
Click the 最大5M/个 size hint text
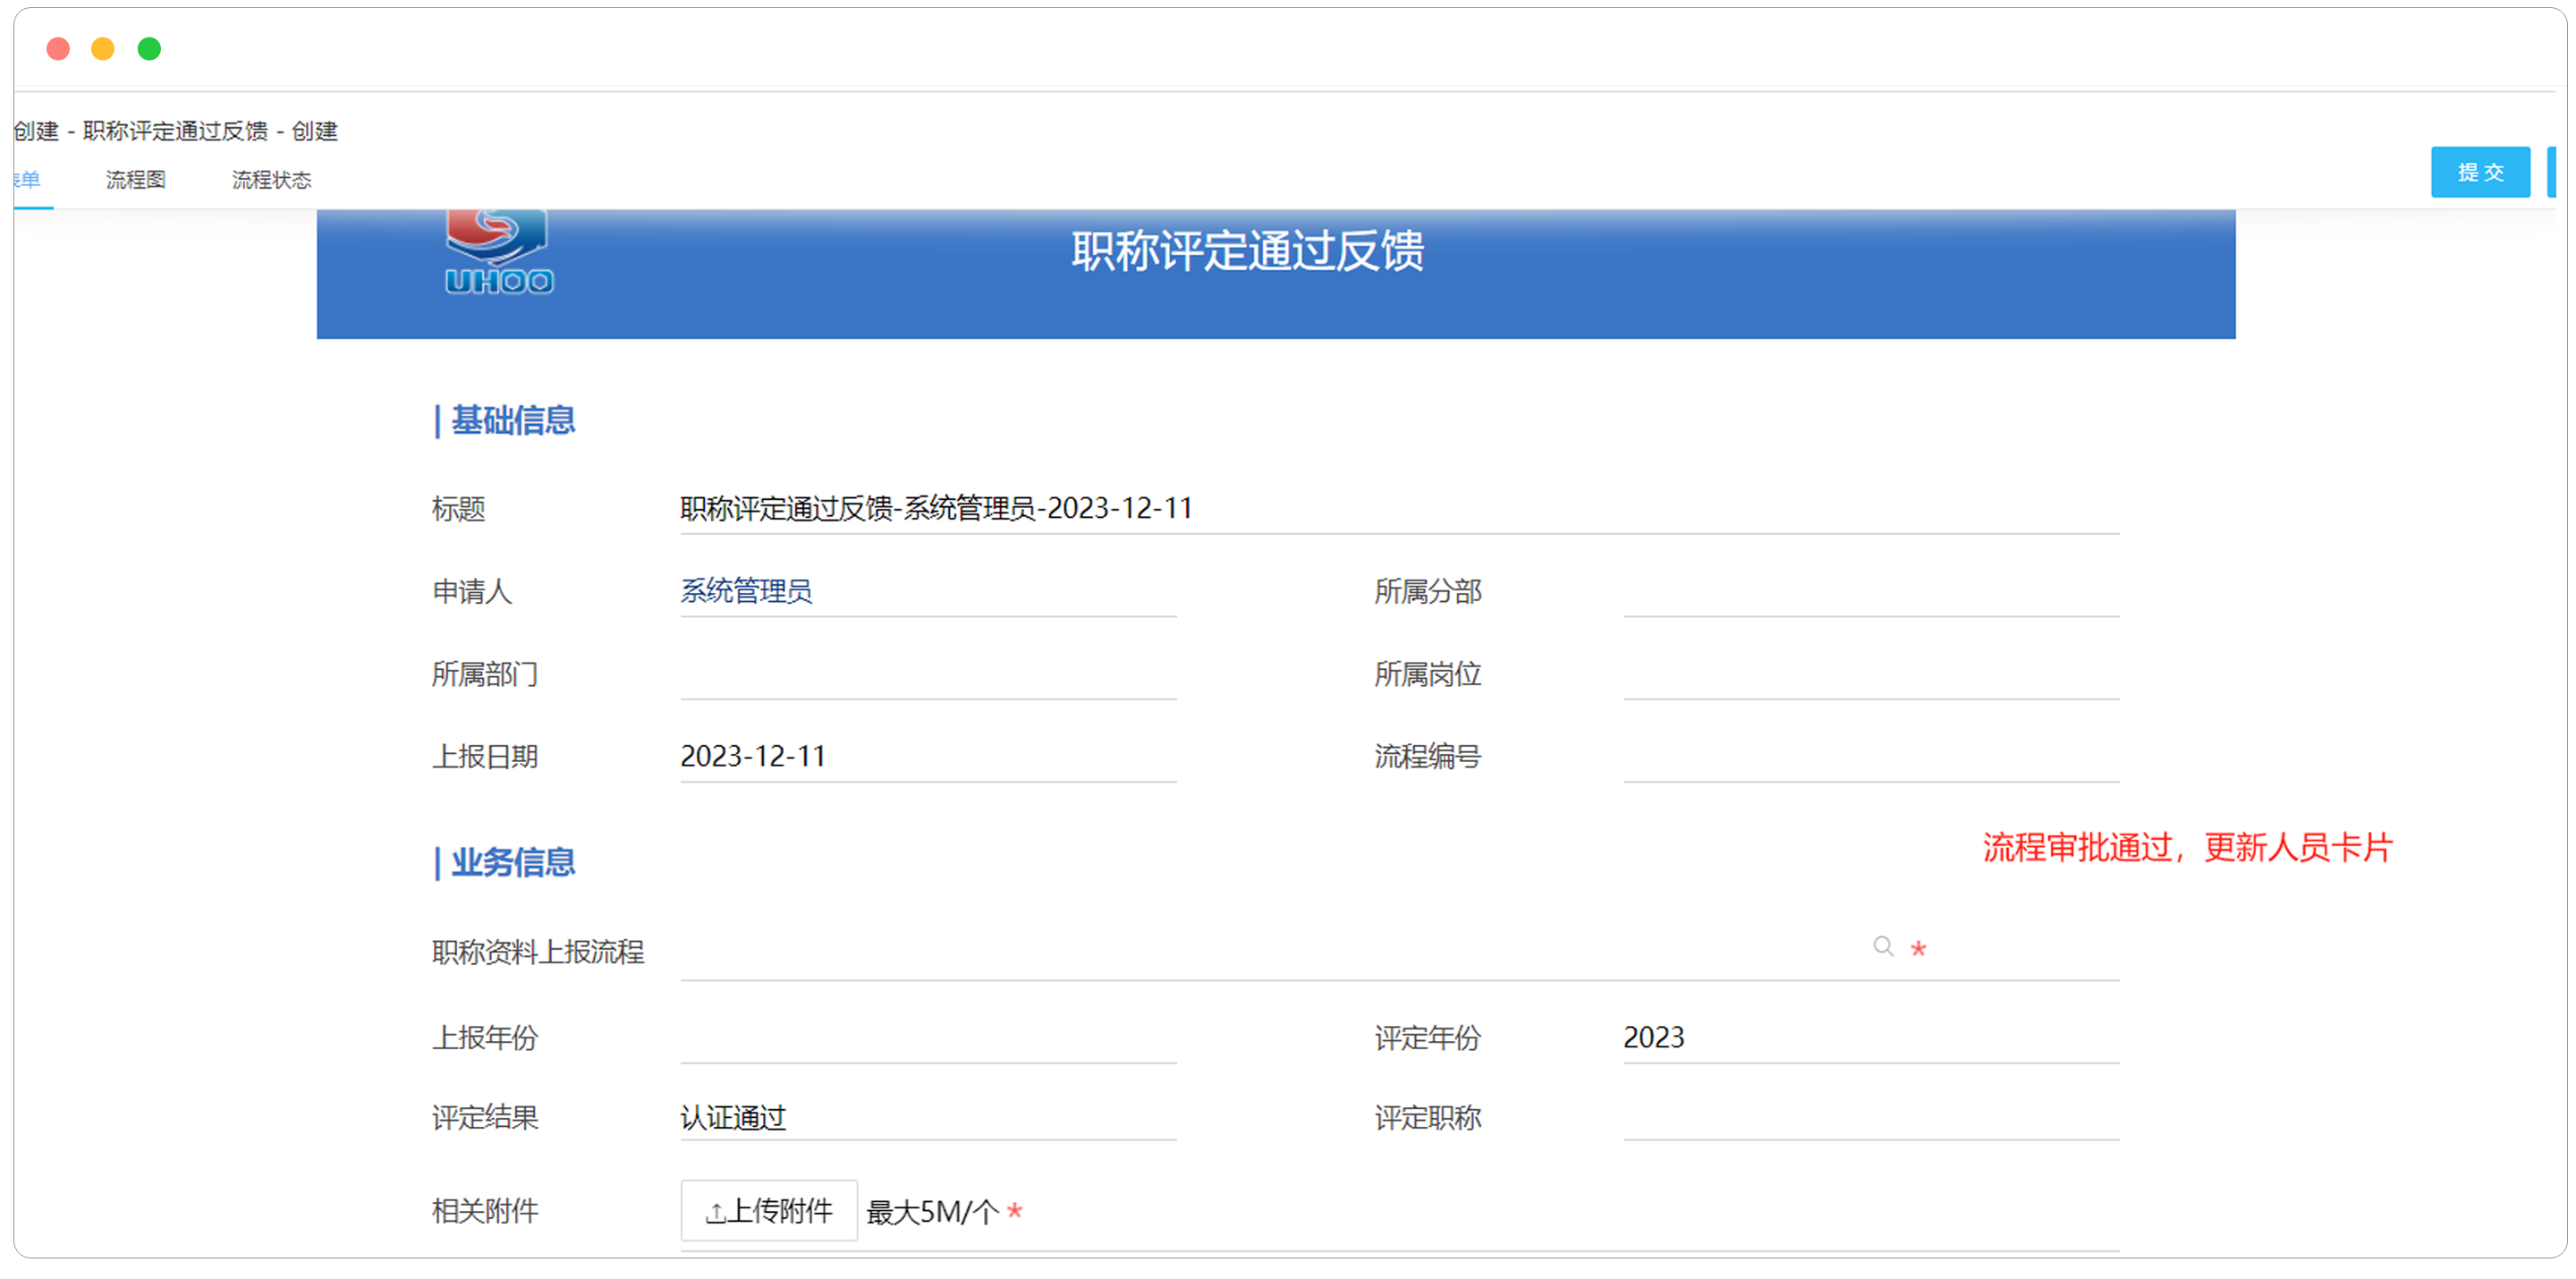(x=931, y=1213)
